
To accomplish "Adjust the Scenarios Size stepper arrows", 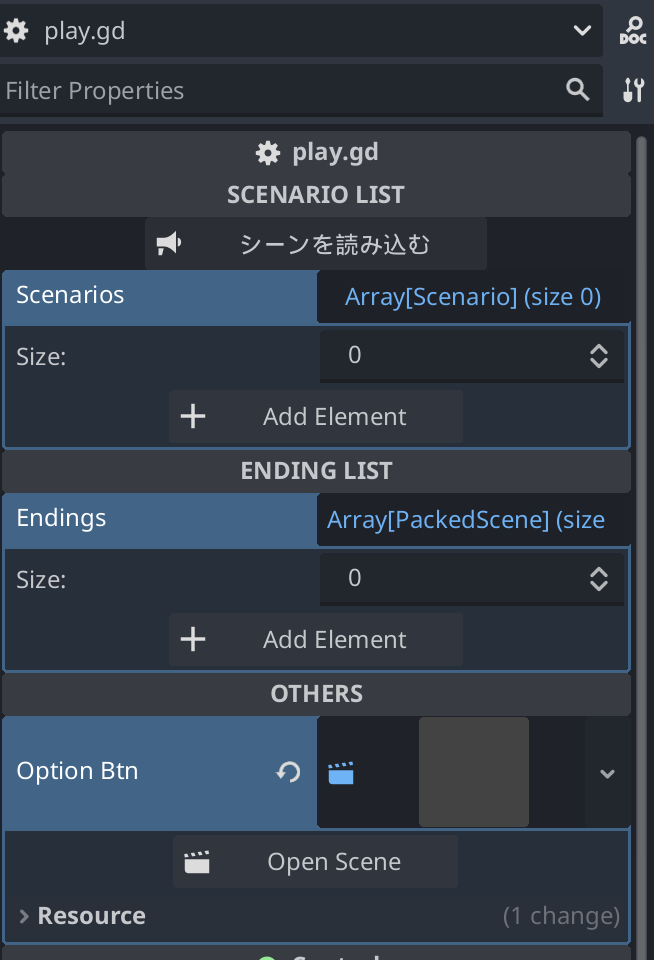I will [598, 356].
